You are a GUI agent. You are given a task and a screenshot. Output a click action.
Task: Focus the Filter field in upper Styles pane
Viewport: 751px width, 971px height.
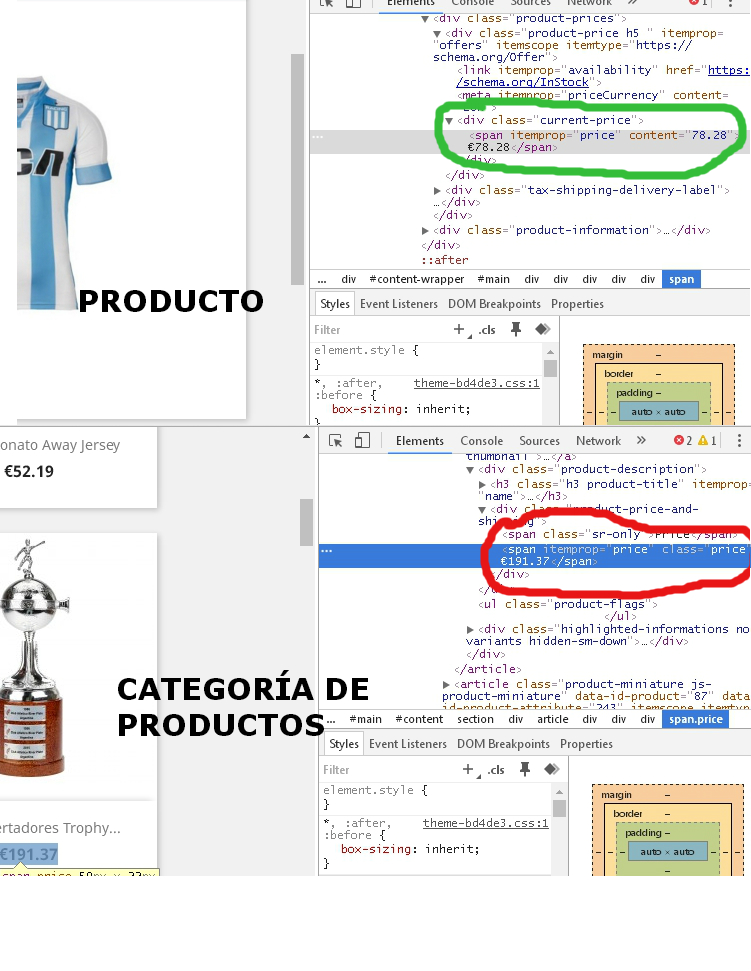point(381,330)
